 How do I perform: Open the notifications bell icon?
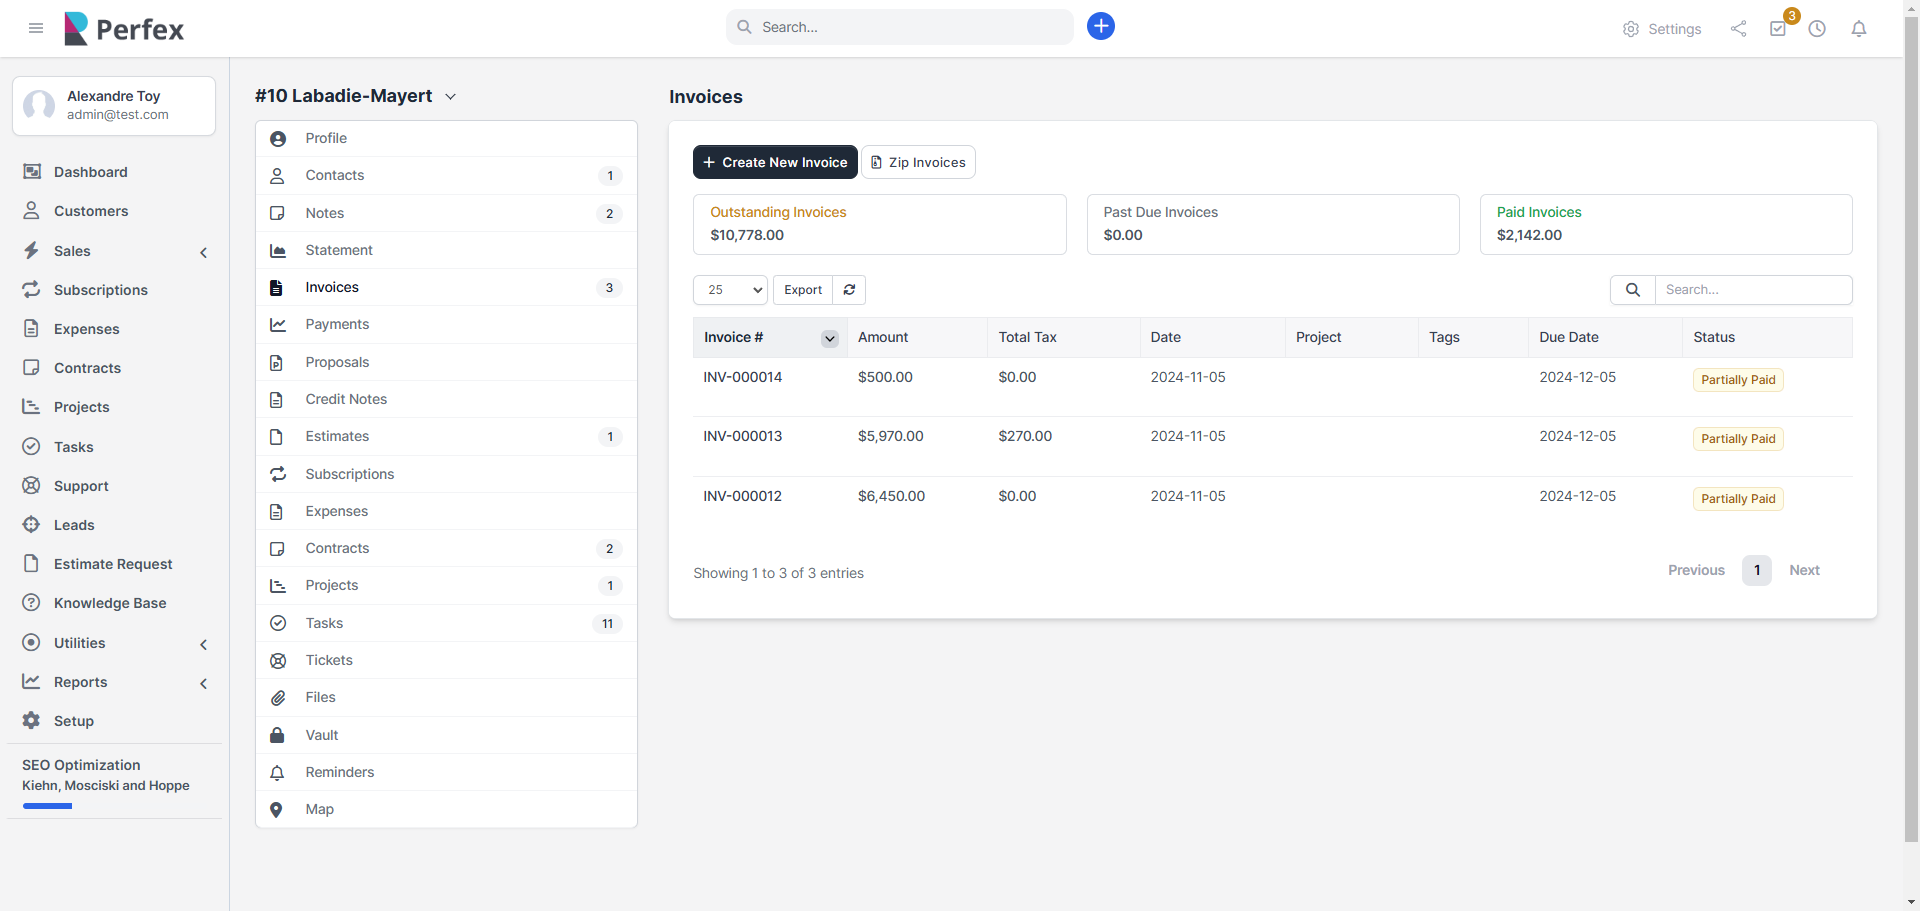[x=1858, y=29]
